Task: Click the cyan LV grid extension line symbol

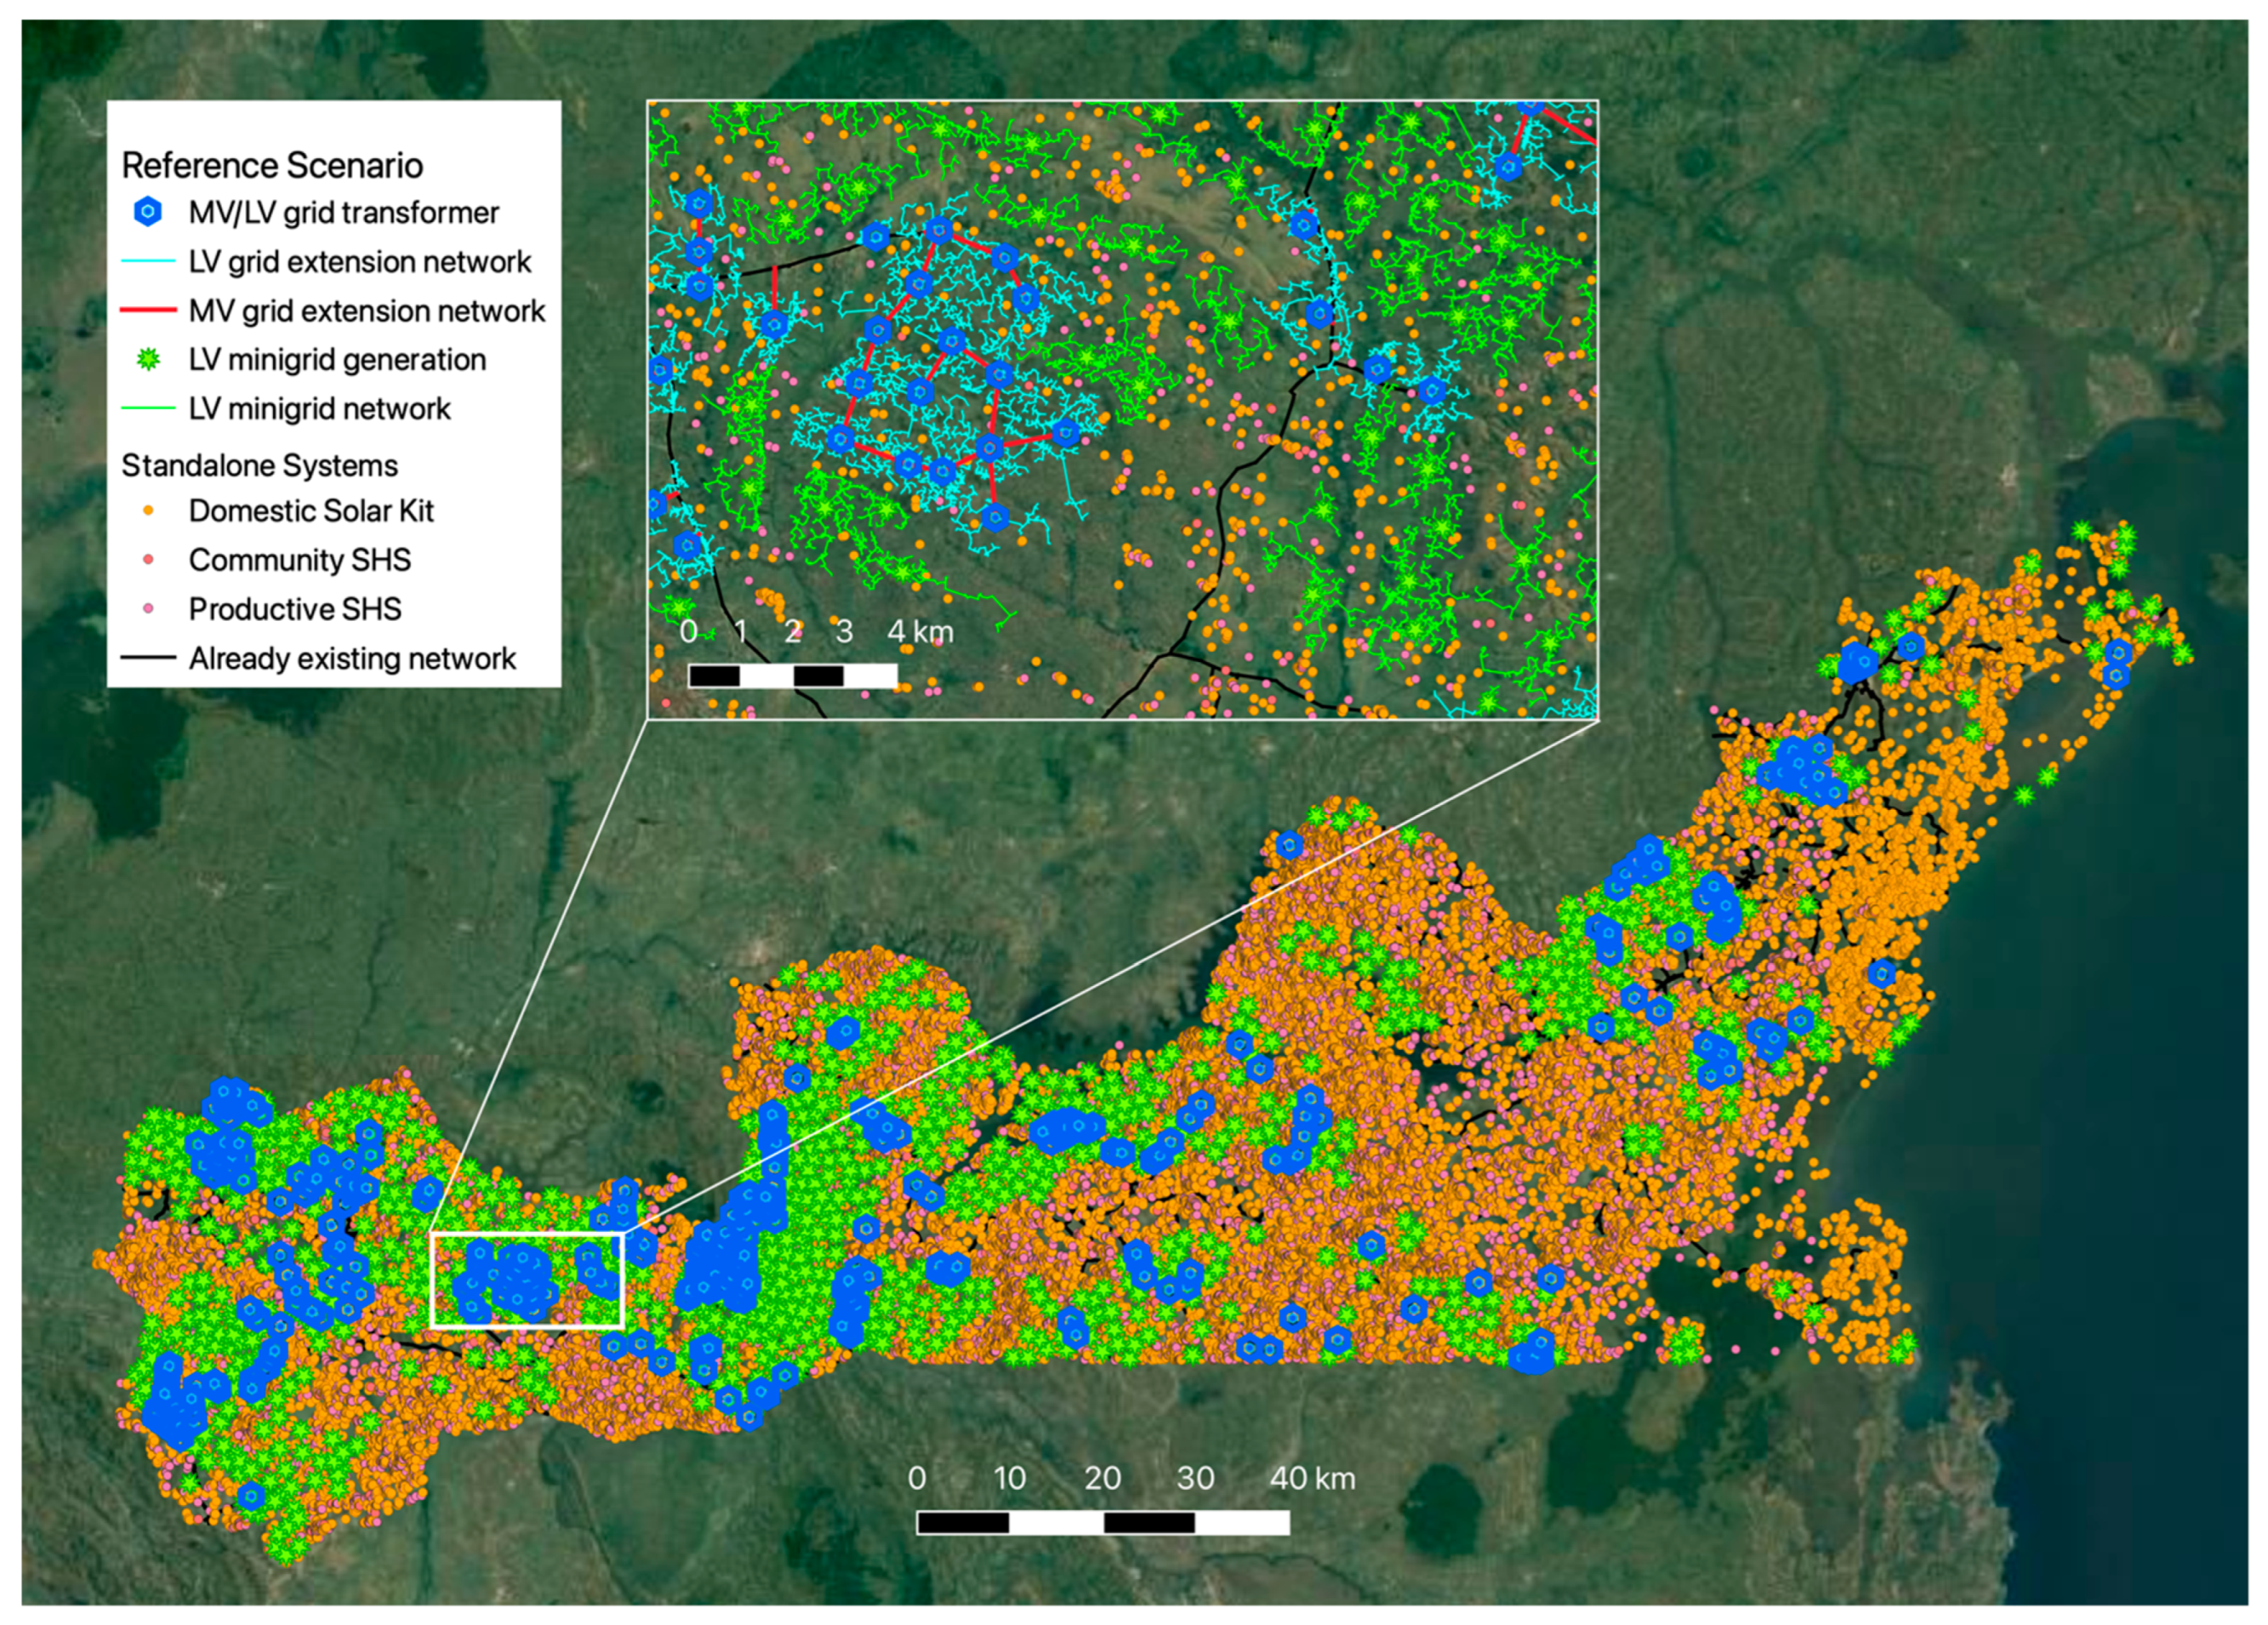Action: 148,262
